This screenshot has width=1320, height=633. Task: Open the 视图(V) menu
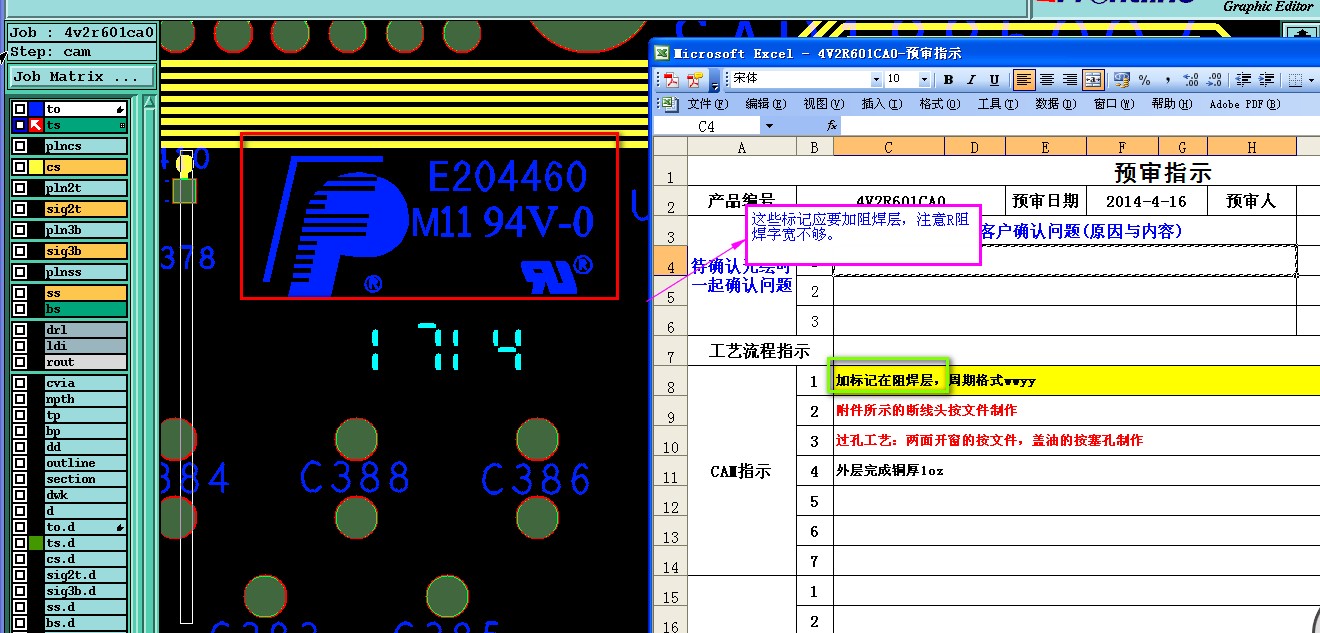(x=823, y=104)
